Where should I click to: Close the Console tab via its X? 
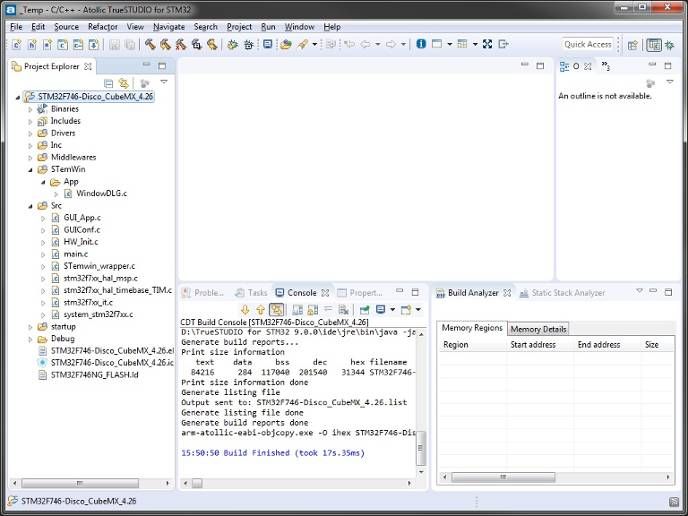[x=325, y=293]
